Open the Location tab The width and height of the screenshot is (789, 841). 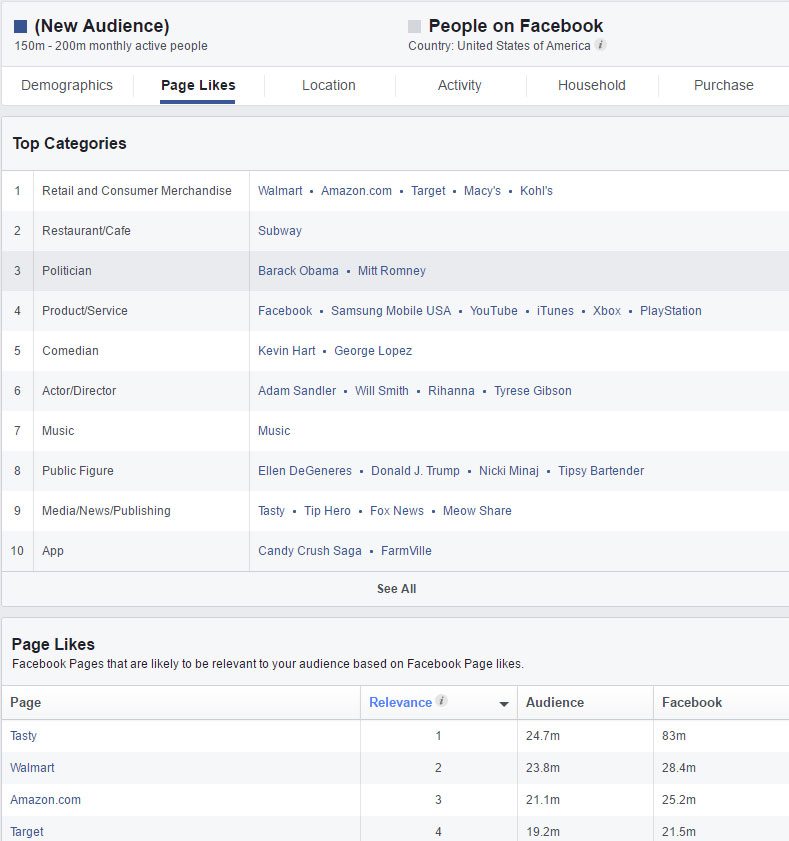329,85
